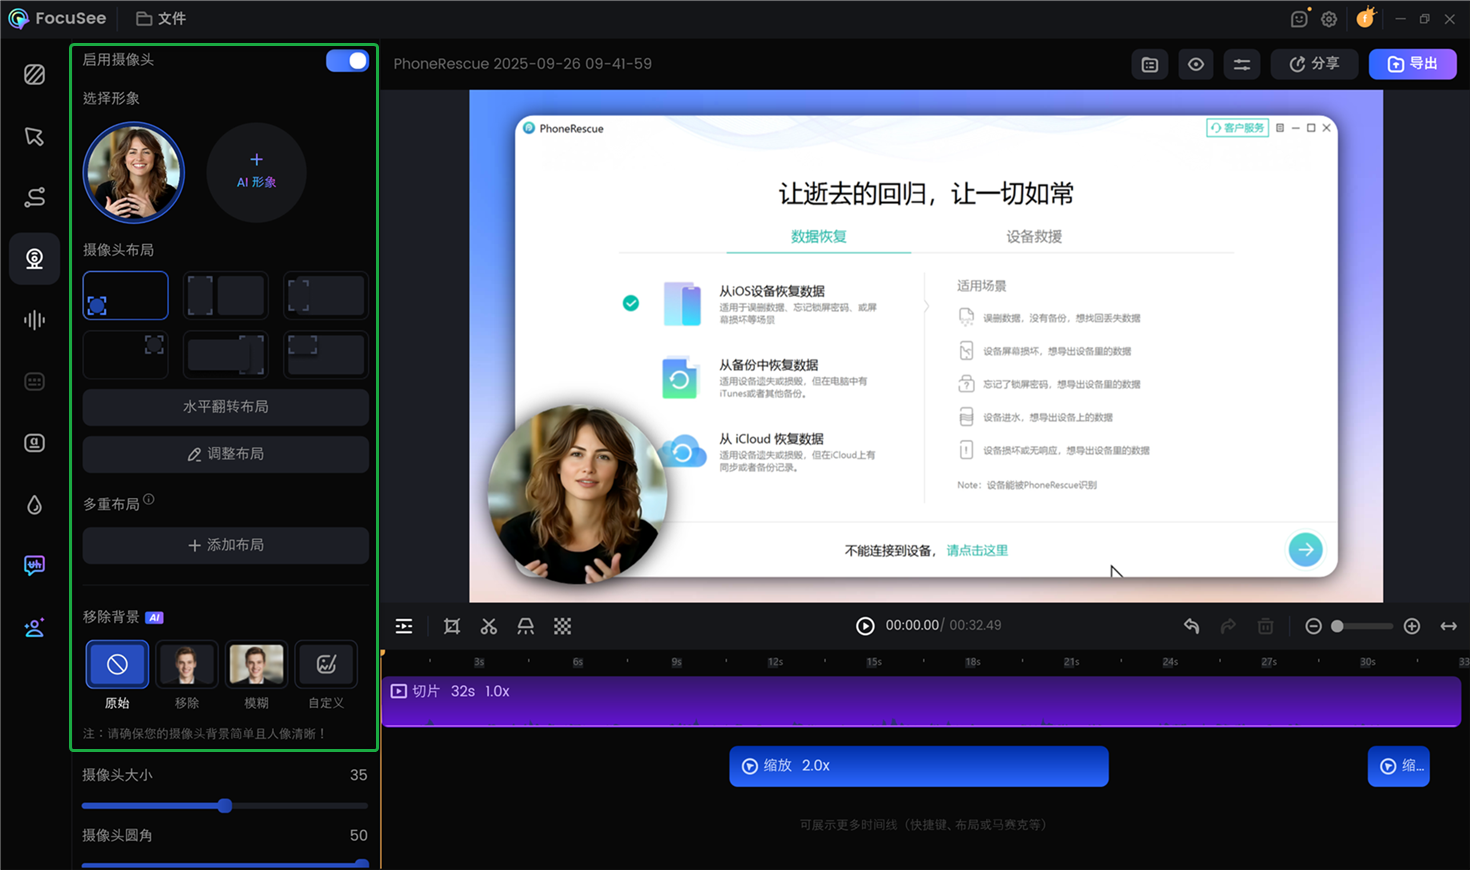Click the 摄像头圆角 slider
Screen dimensions: 1470x870
(x=226, y=864)
